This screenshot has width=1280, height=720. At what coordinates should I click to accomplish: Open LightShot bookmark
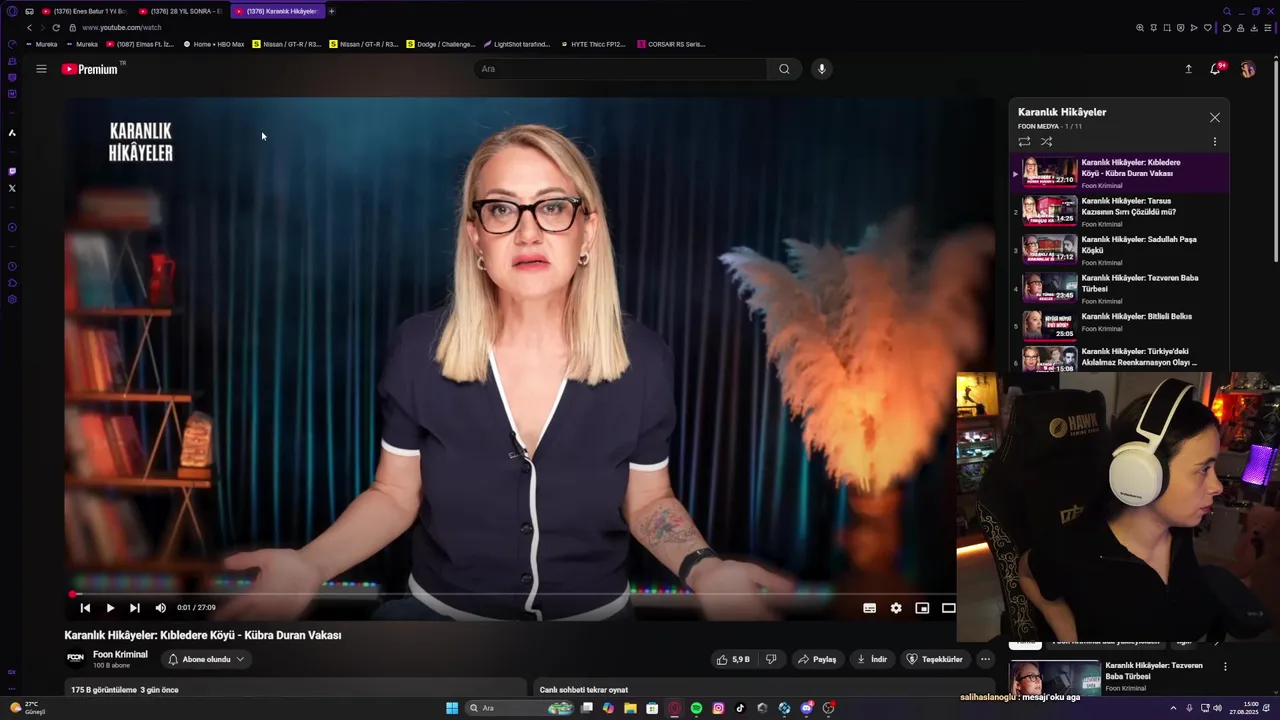517,44
